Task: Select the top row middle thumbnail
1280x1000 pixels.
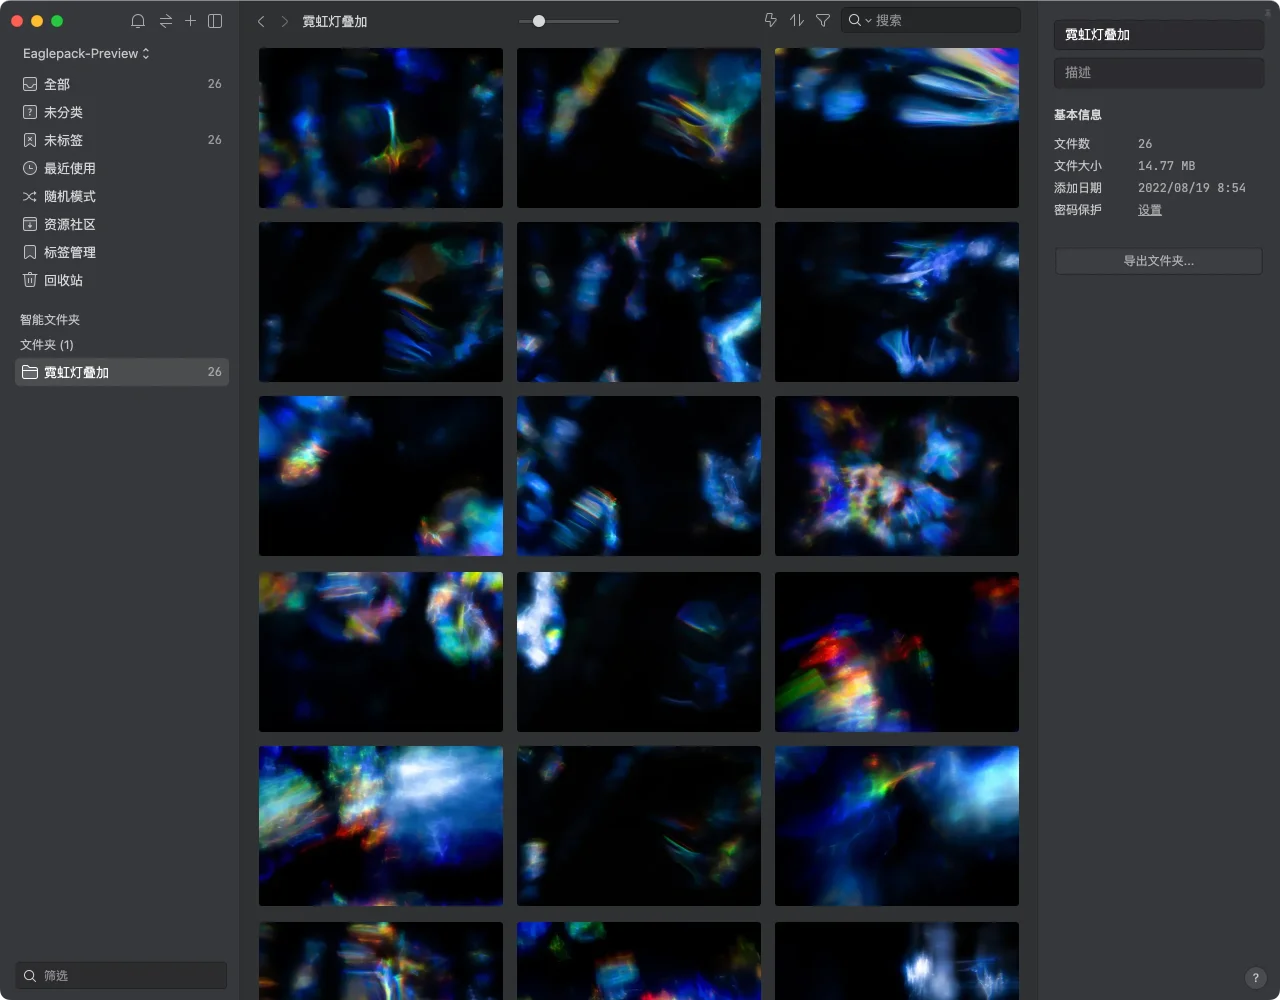Action: pyautogui.click(x=639, y=128)
